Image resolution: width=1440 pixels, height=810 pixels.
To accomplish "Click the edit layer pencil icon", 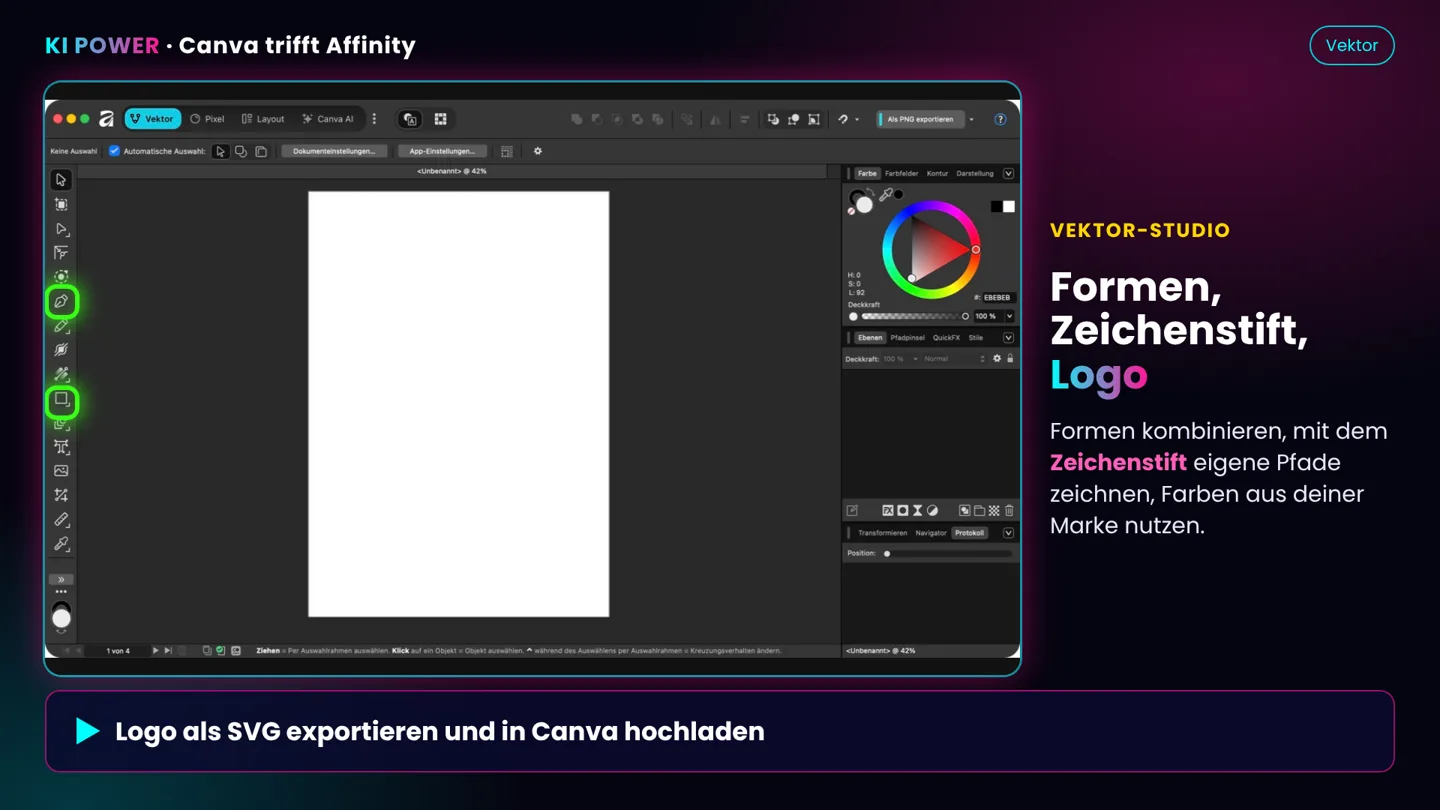I will pyautogui.click(x=853, y=511).
